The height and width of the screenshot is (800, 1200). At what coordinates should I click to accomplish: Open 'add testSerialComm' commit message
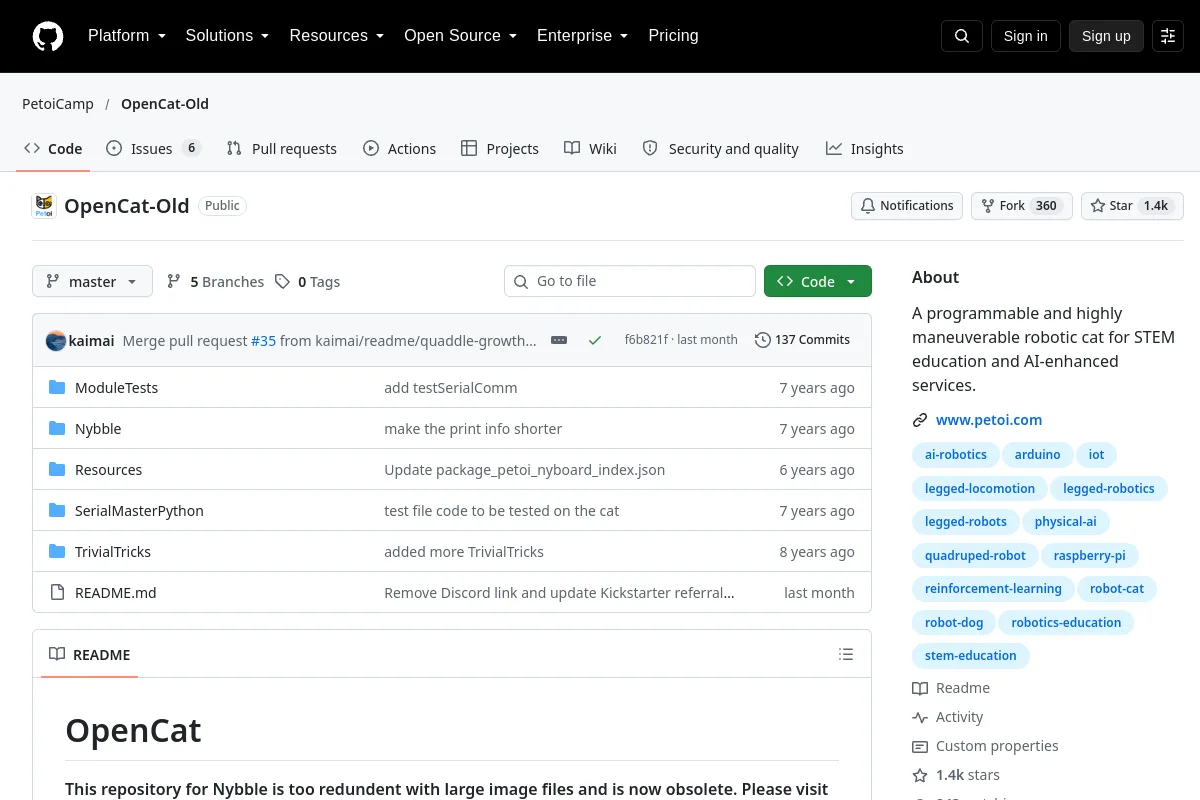(451, 388)
